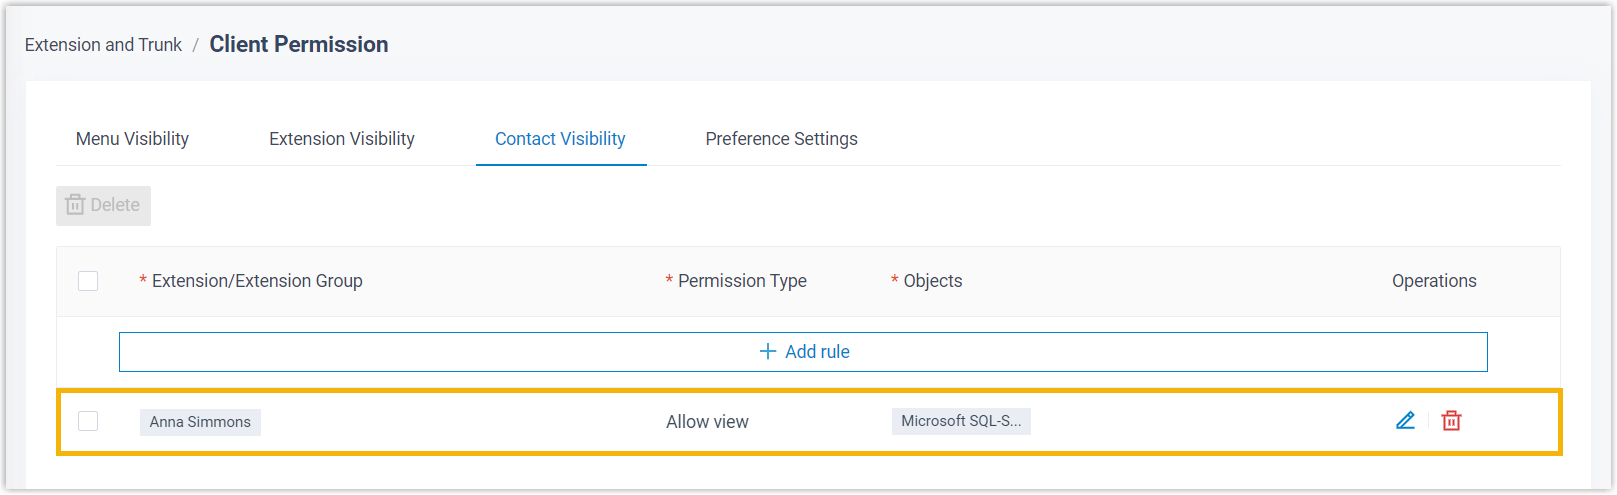The image size is (1617, 495).
Task: Go to the Preference Settings tab
Action: point(781,139)
